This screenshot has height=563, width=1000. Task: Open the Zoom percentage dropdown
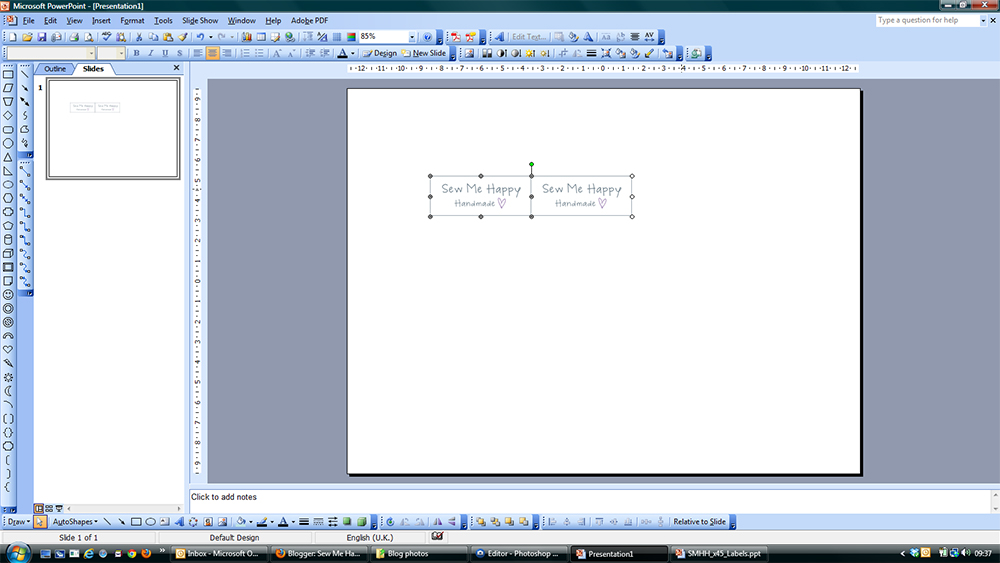pyautogui.click(x=412, y=37)
